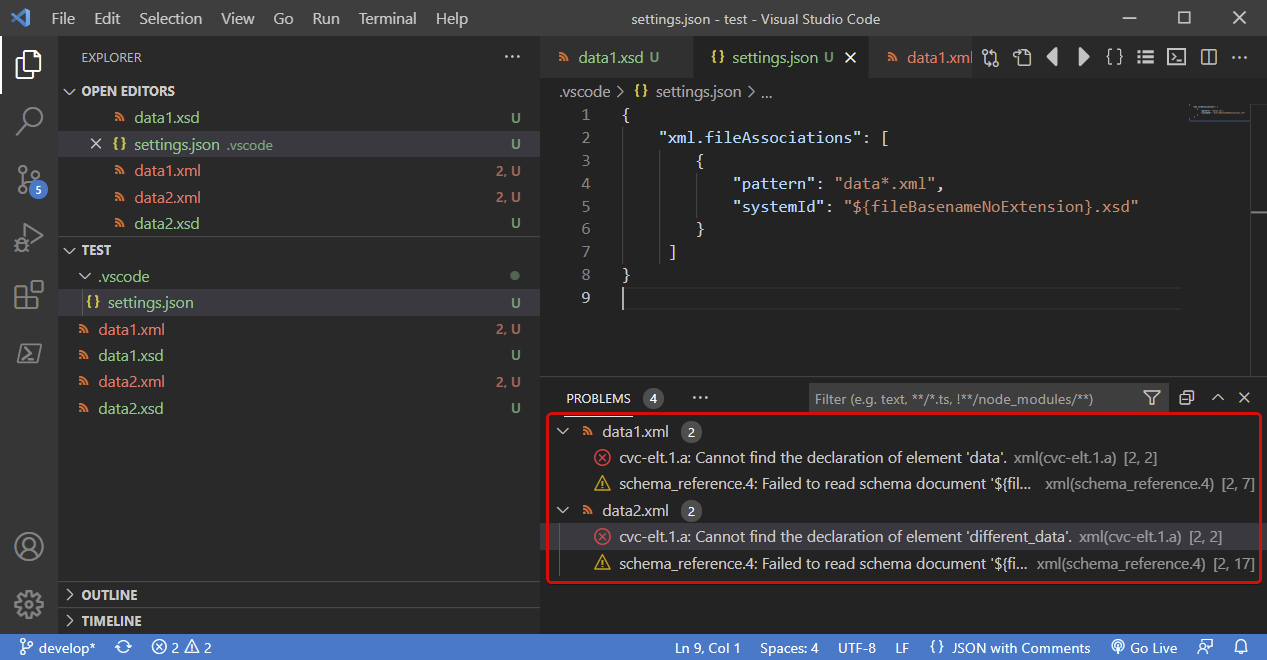Viewport: 1267px width, 660px height.
Task: Click UTF-8 encoding in status bar
Action: tap(857, 647)
